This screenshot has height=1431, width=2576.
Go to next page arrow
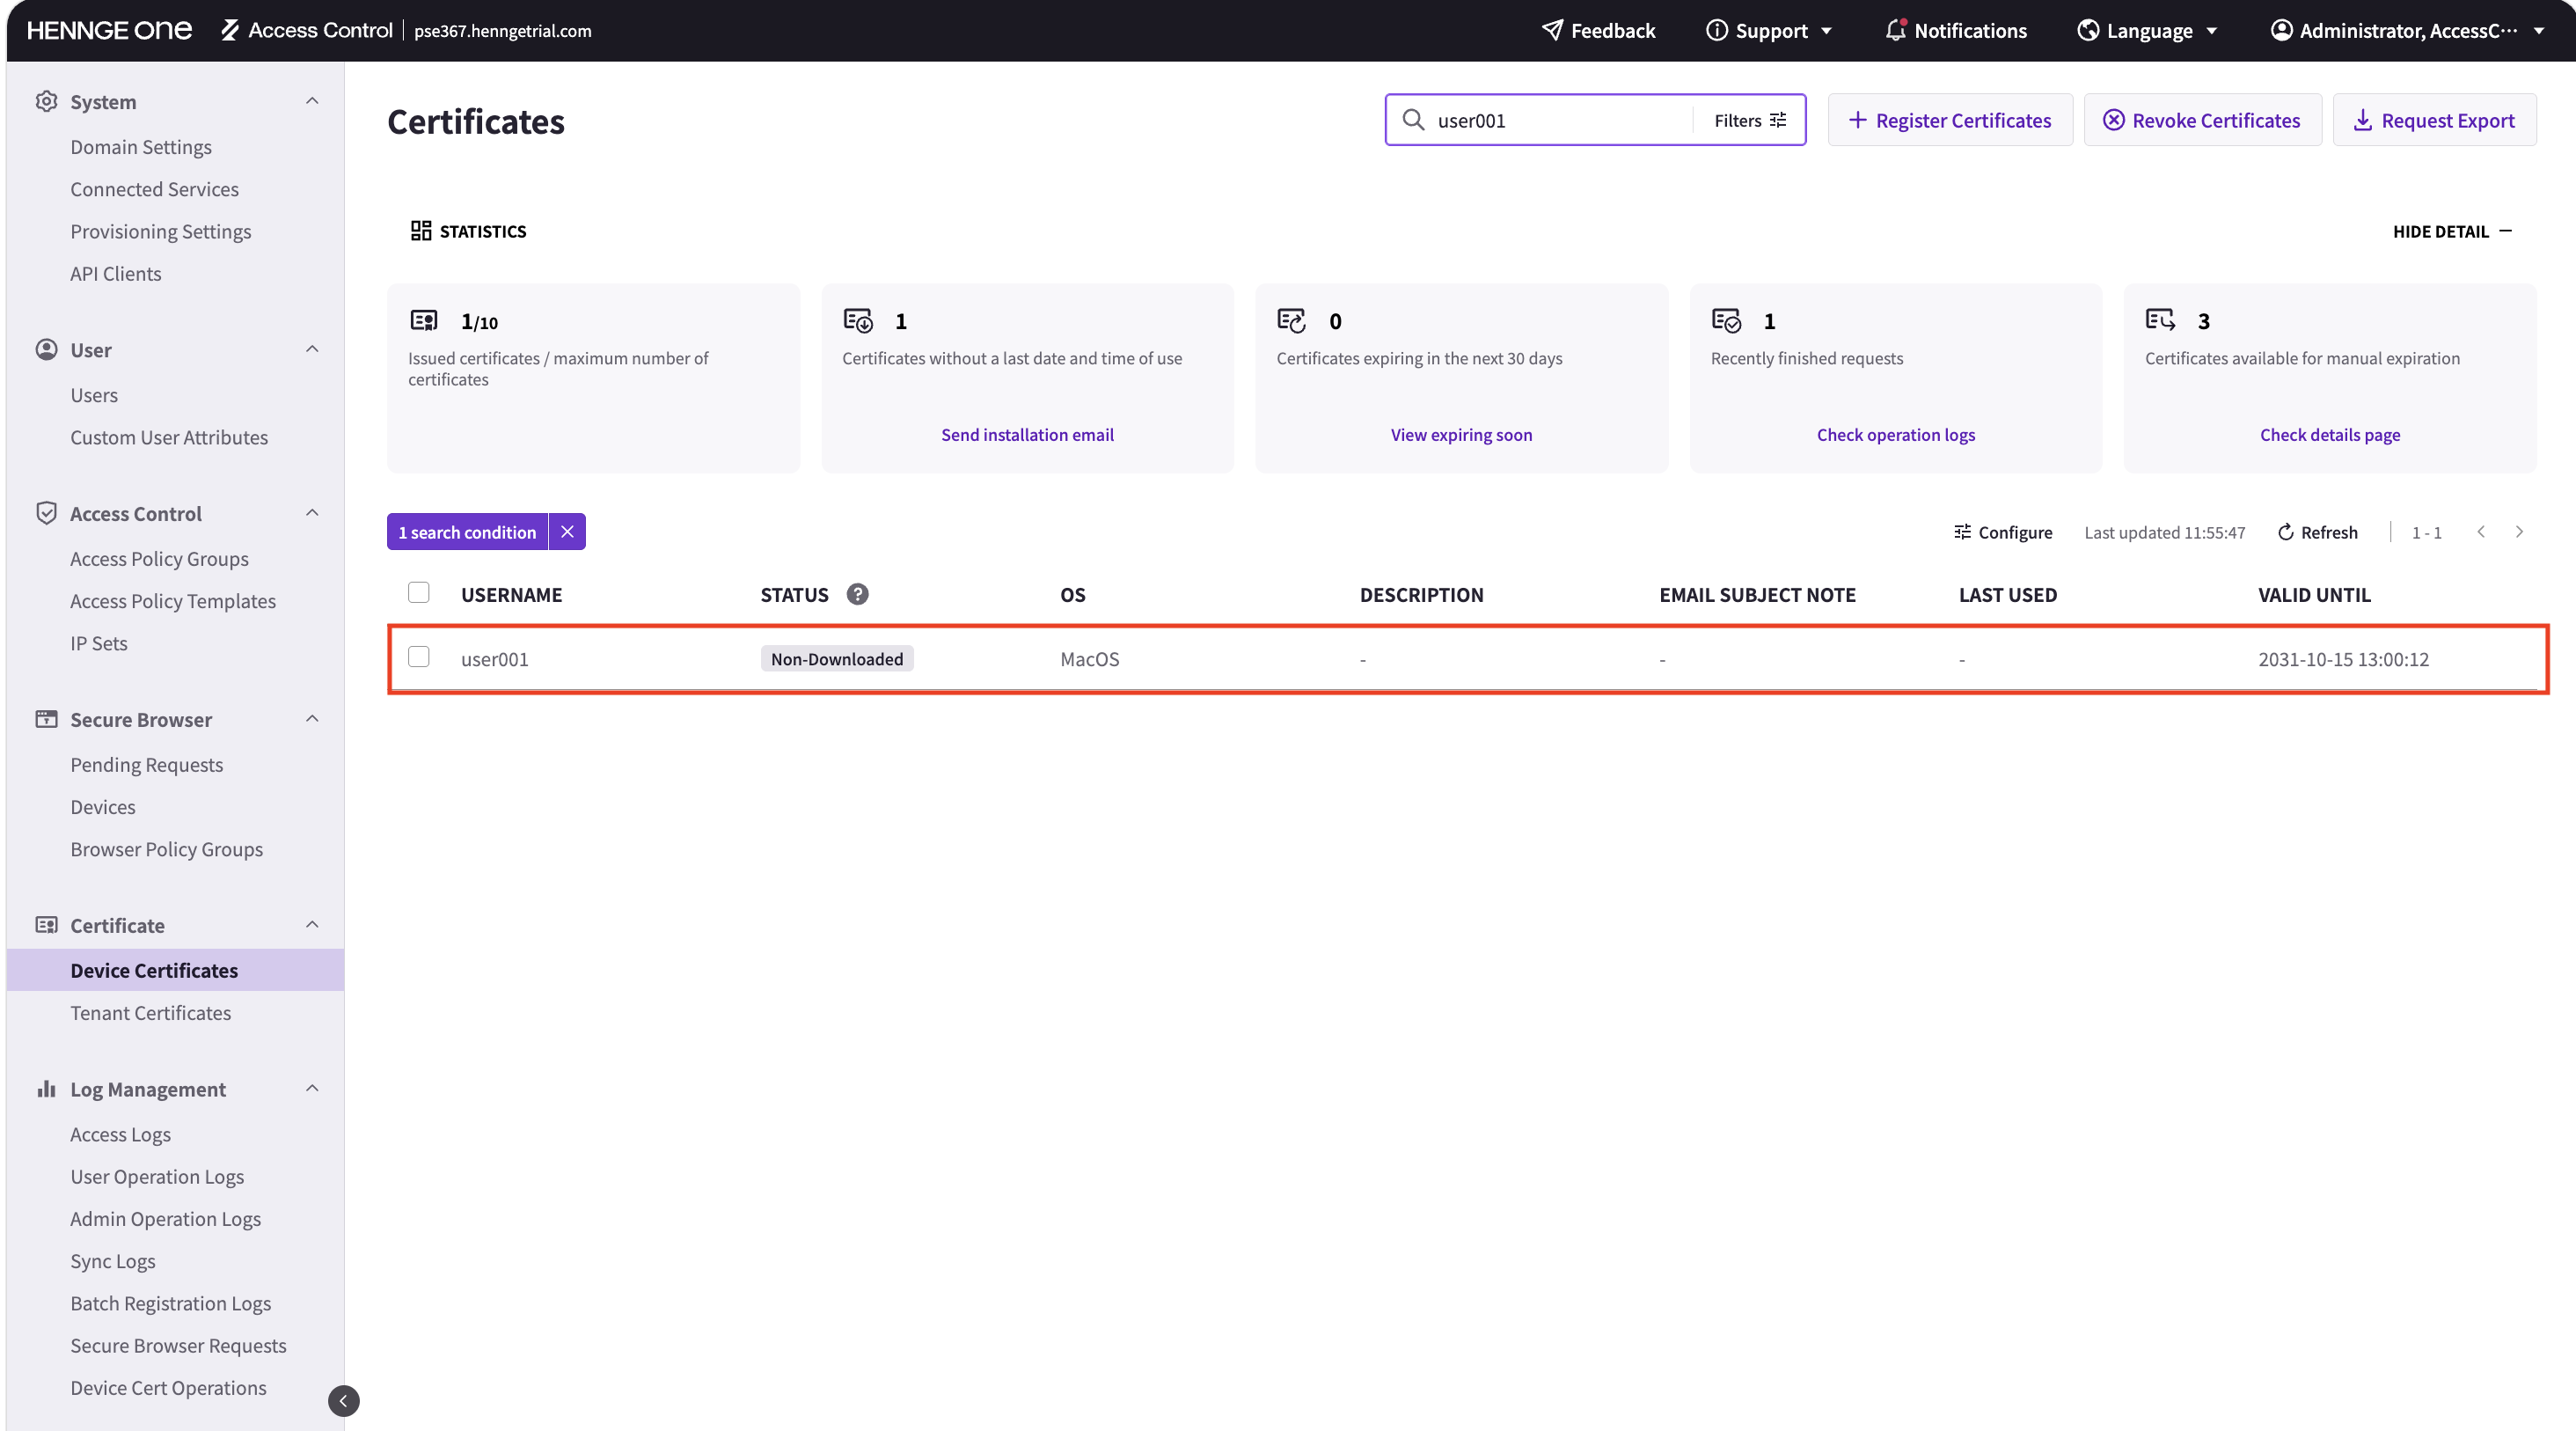pos(2519,532)
